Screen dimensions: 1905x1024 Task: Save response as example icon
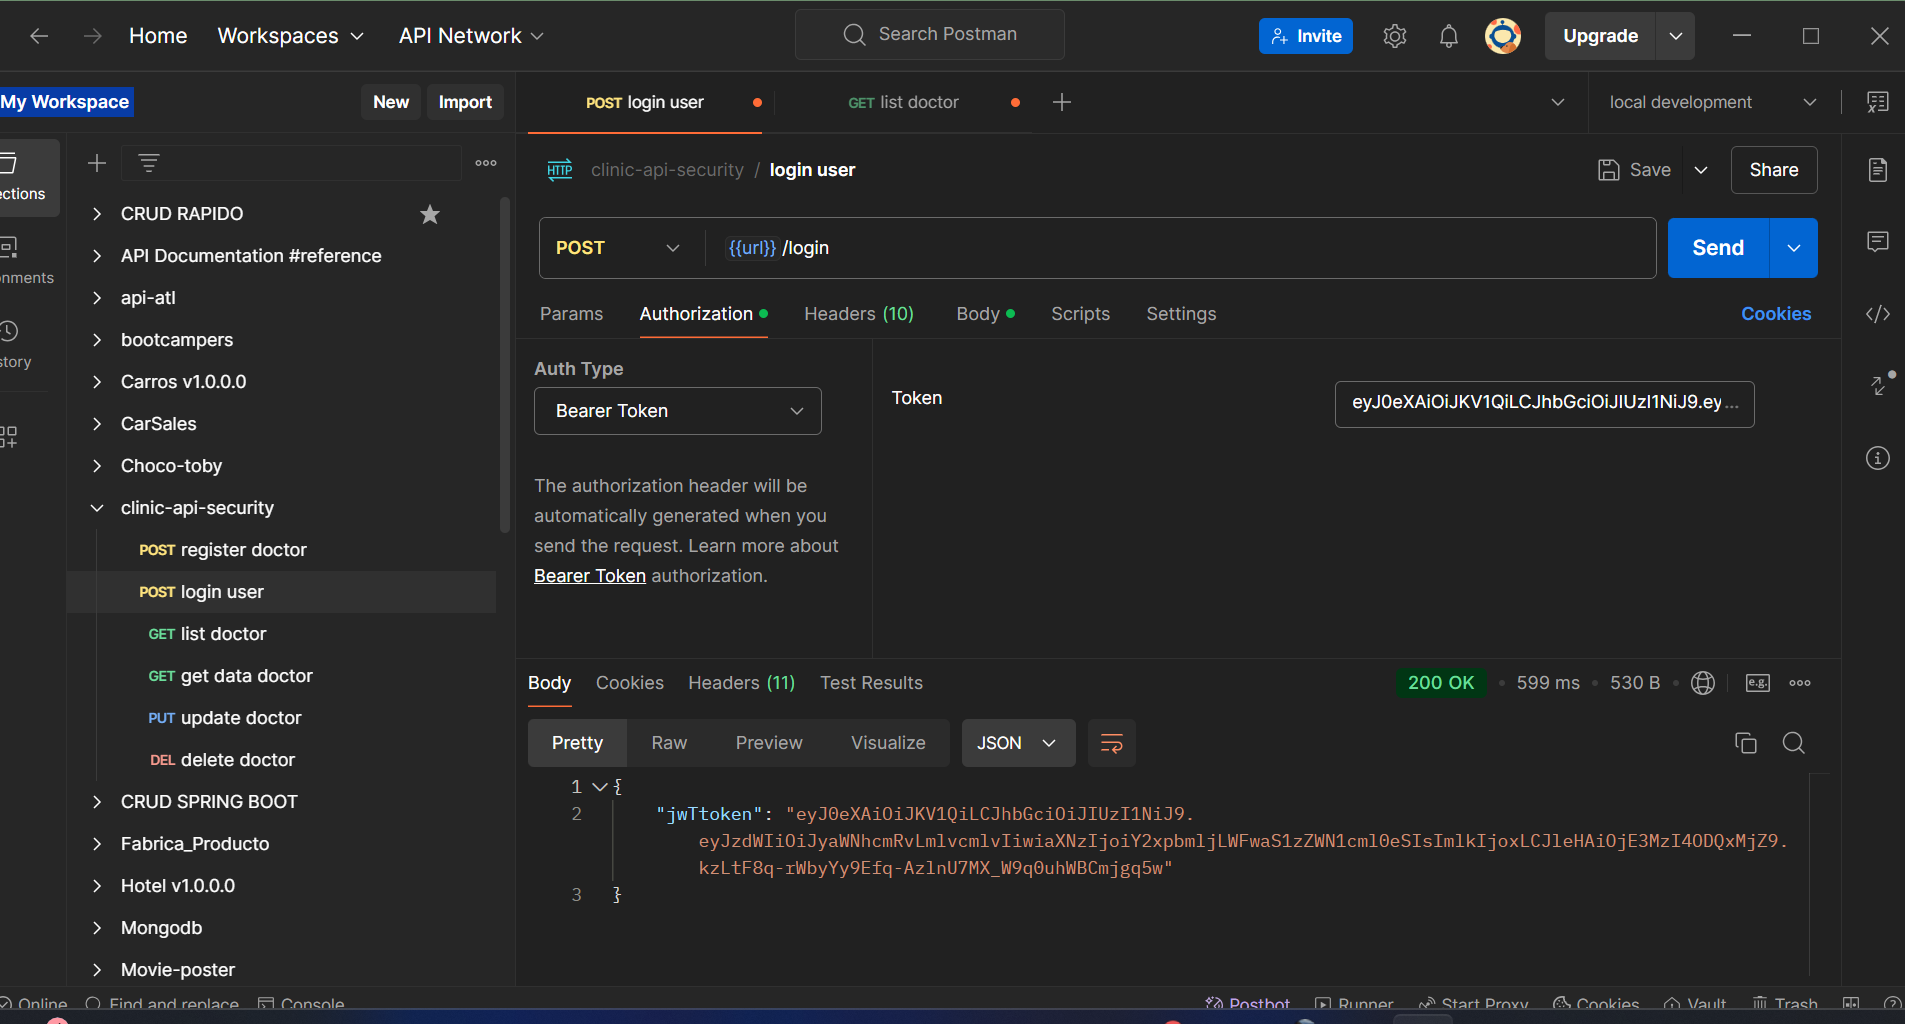click(1757, 683)
